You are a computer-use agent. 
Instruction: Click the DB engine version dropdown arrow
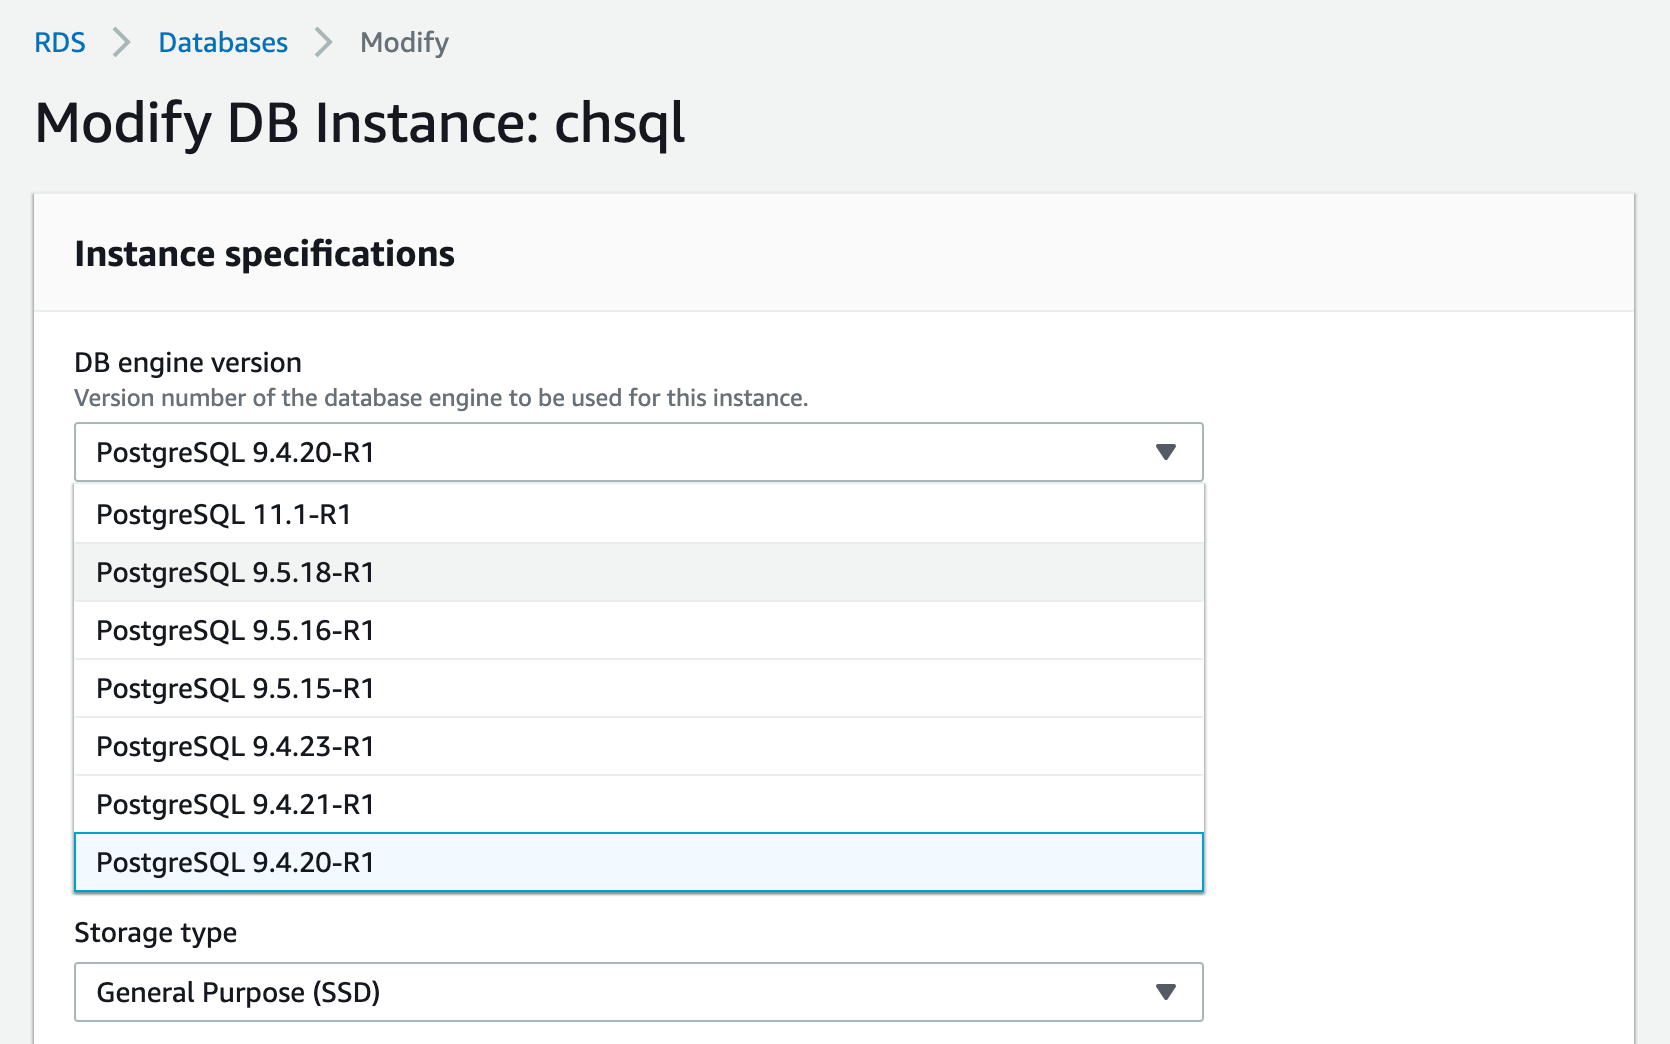point(1165,452)
